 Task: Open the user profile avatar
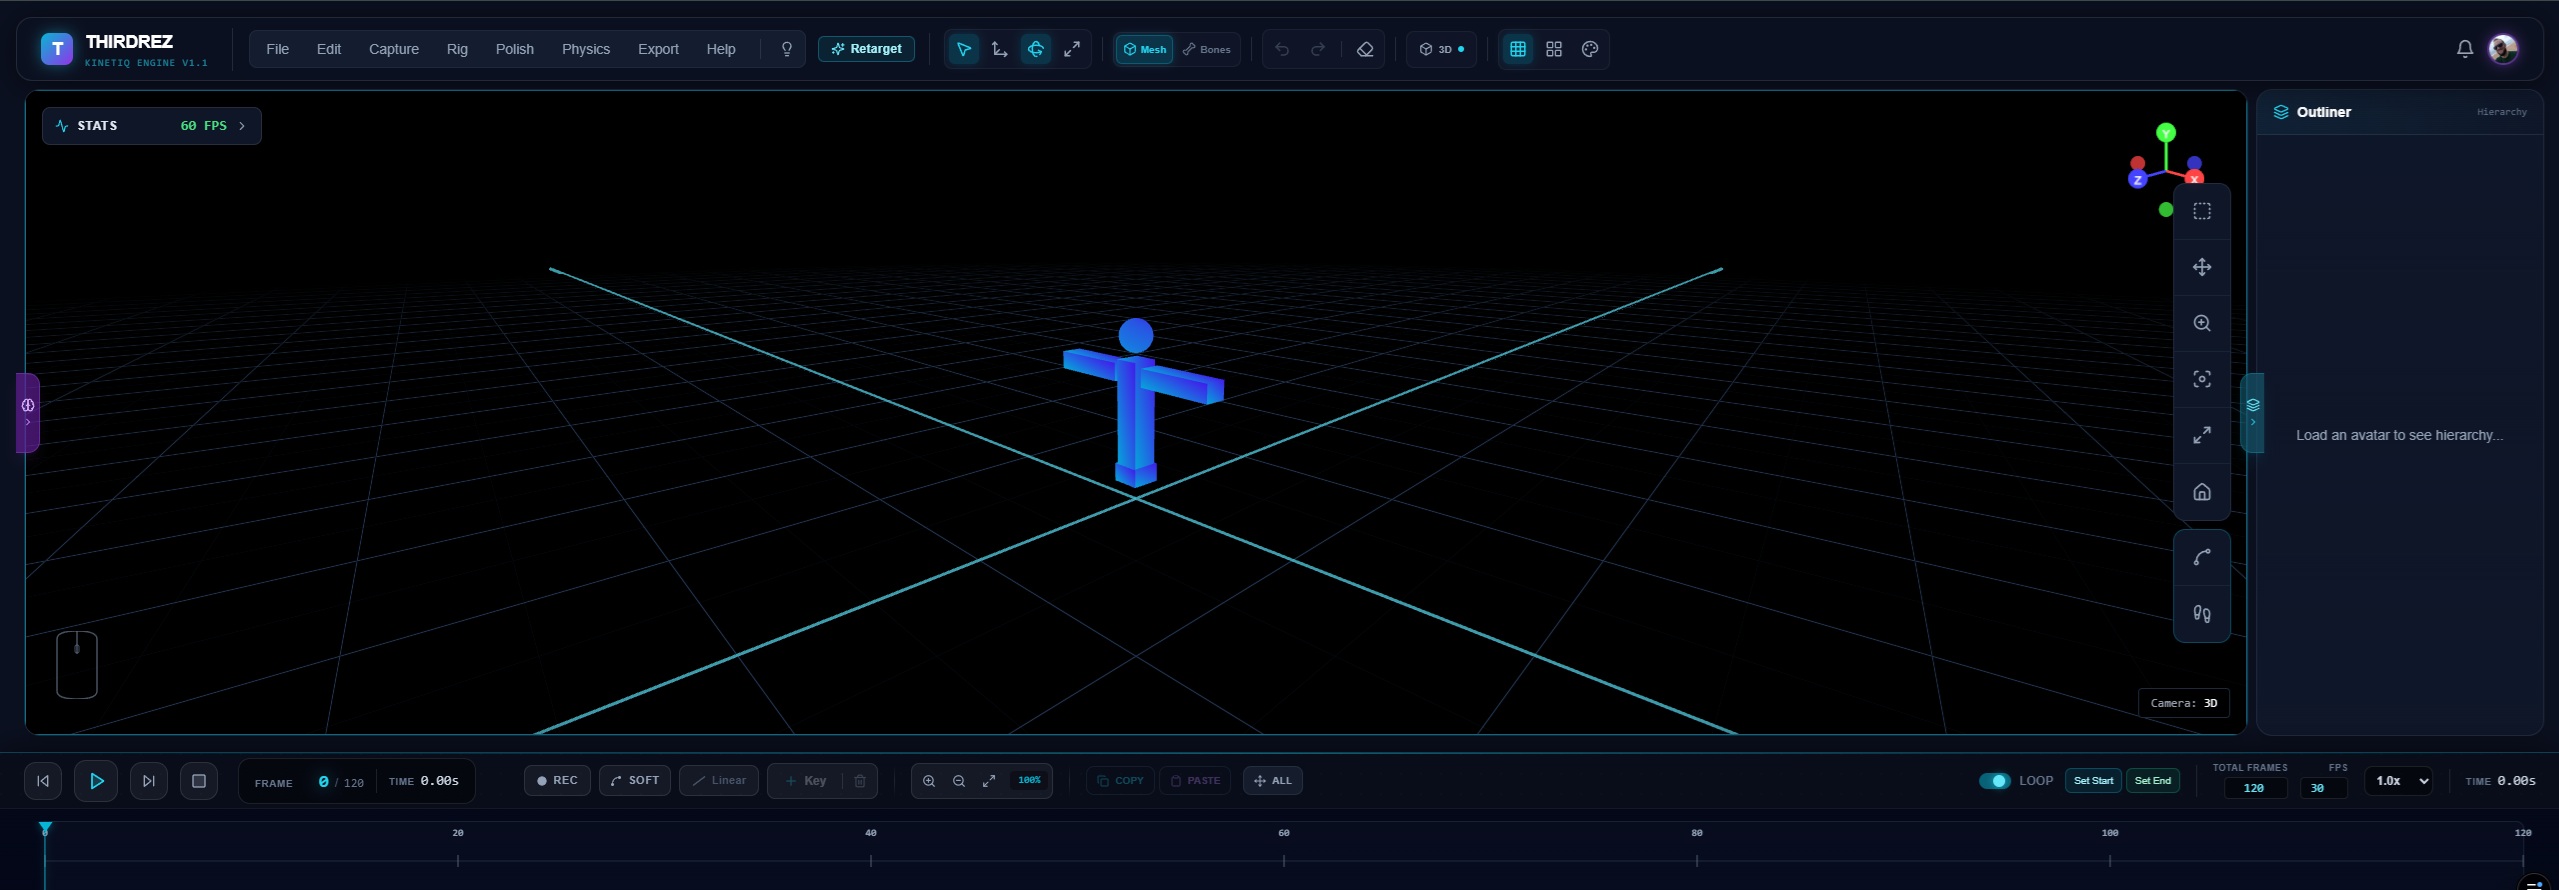click(x=2503, y=49)
